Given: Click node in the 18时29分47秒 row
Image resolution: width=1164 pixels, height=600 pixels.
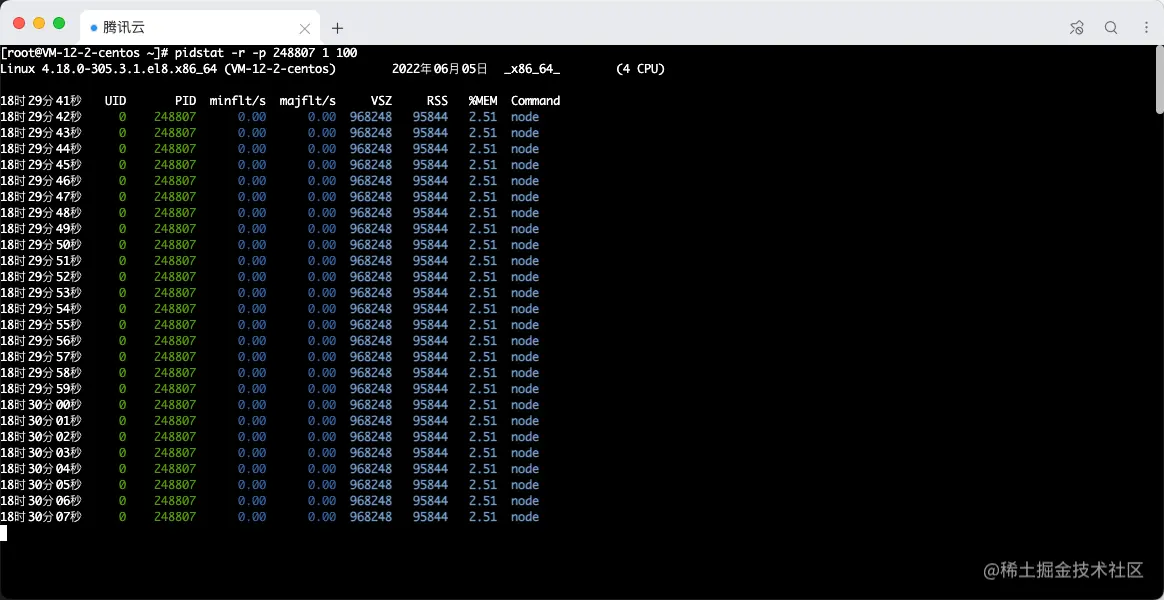Looking at the screenshot, I should coord(525,197).
